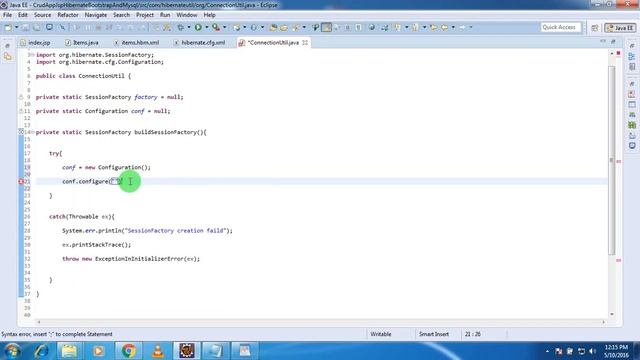Screen dimensions: 640x360
Task: Open the New file dropdown arrow
Action: click(x=16, y=27)
